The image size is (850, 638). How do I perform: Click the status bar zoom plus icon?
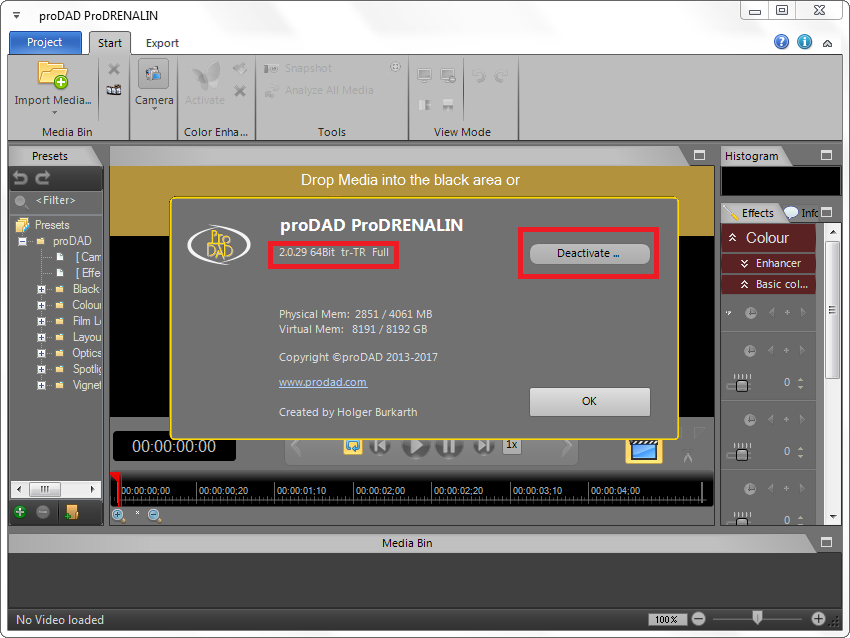tap(818, 618)
